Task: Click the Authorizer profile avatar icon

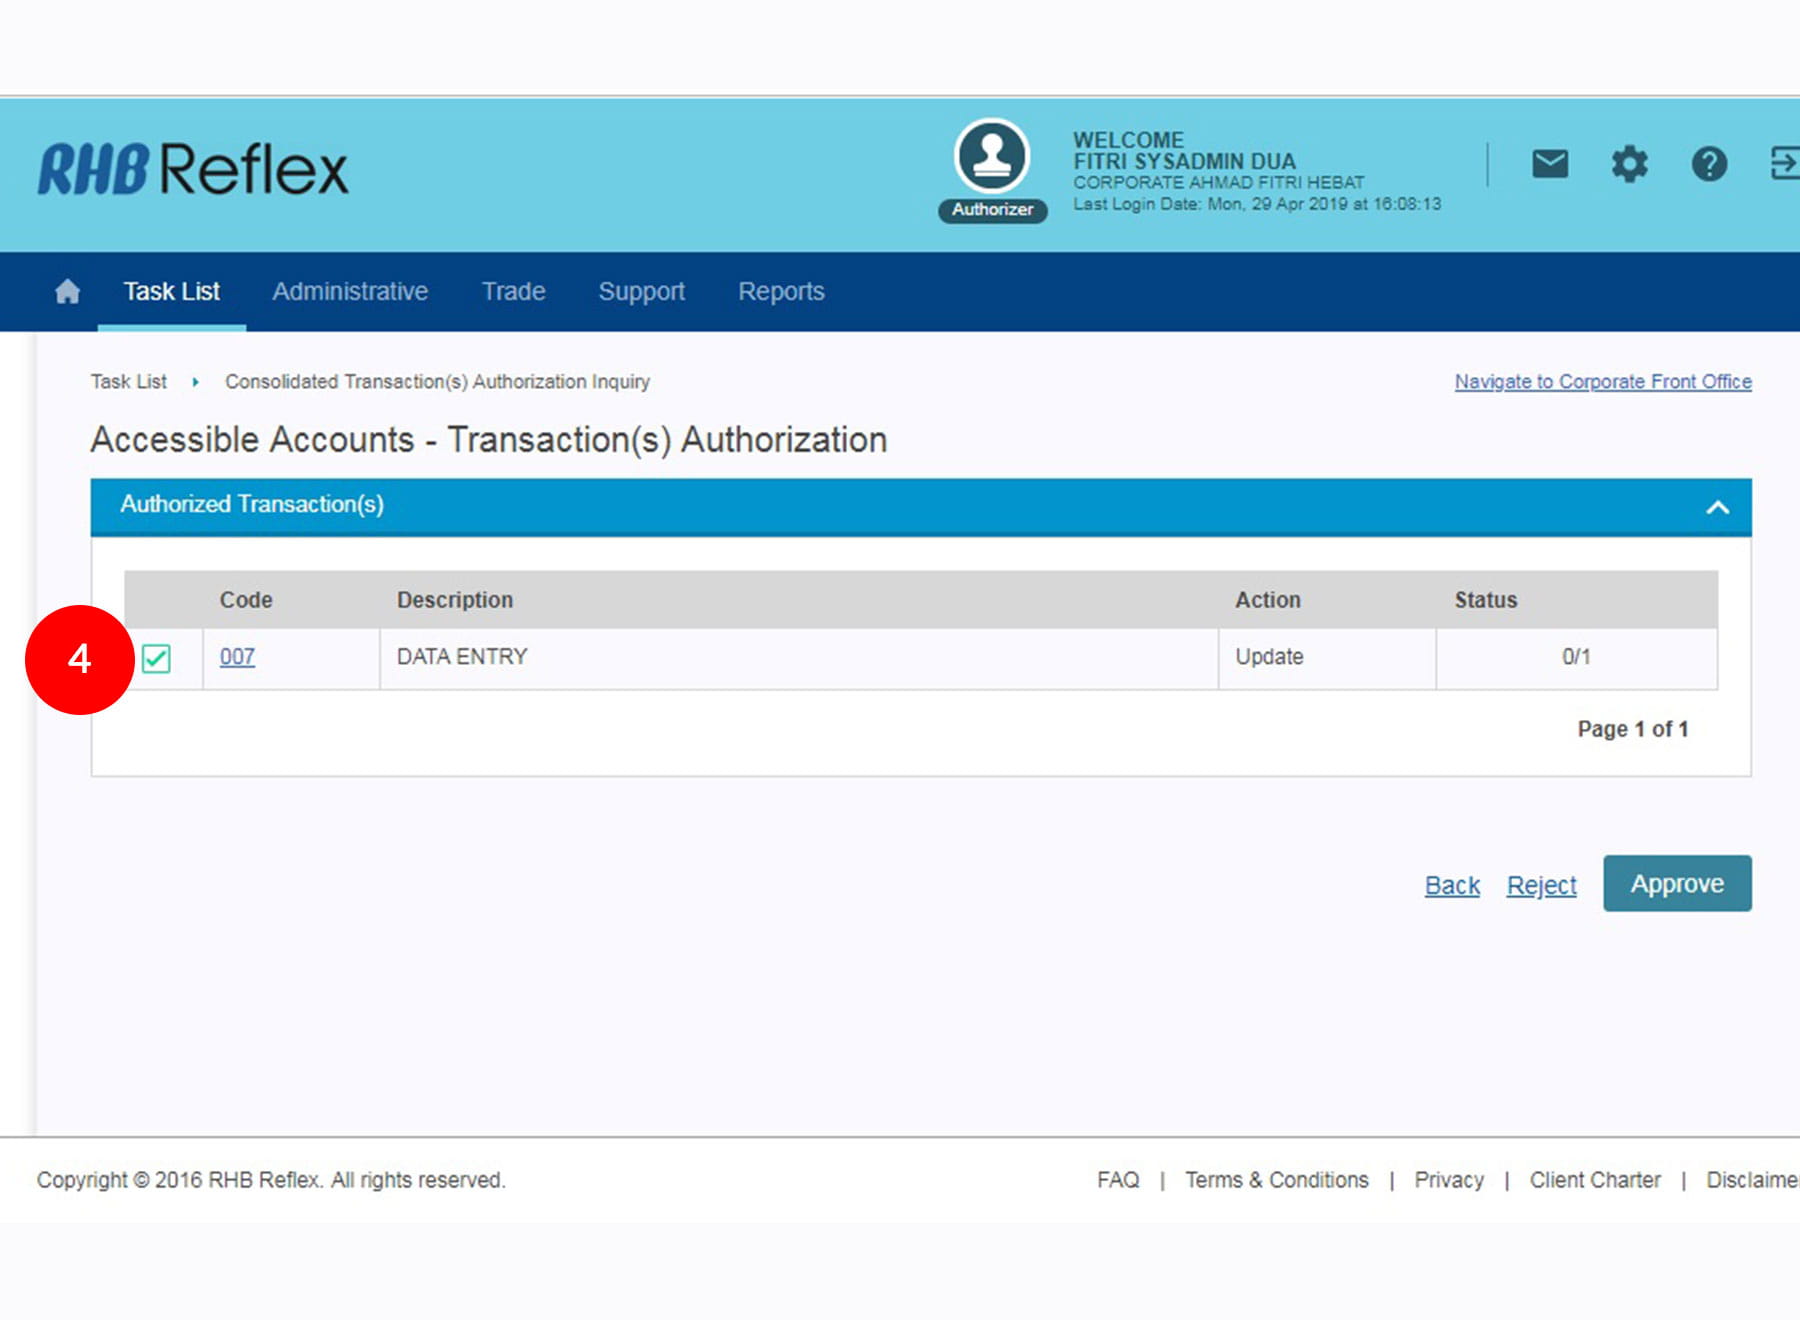Action: pos(991,156)
